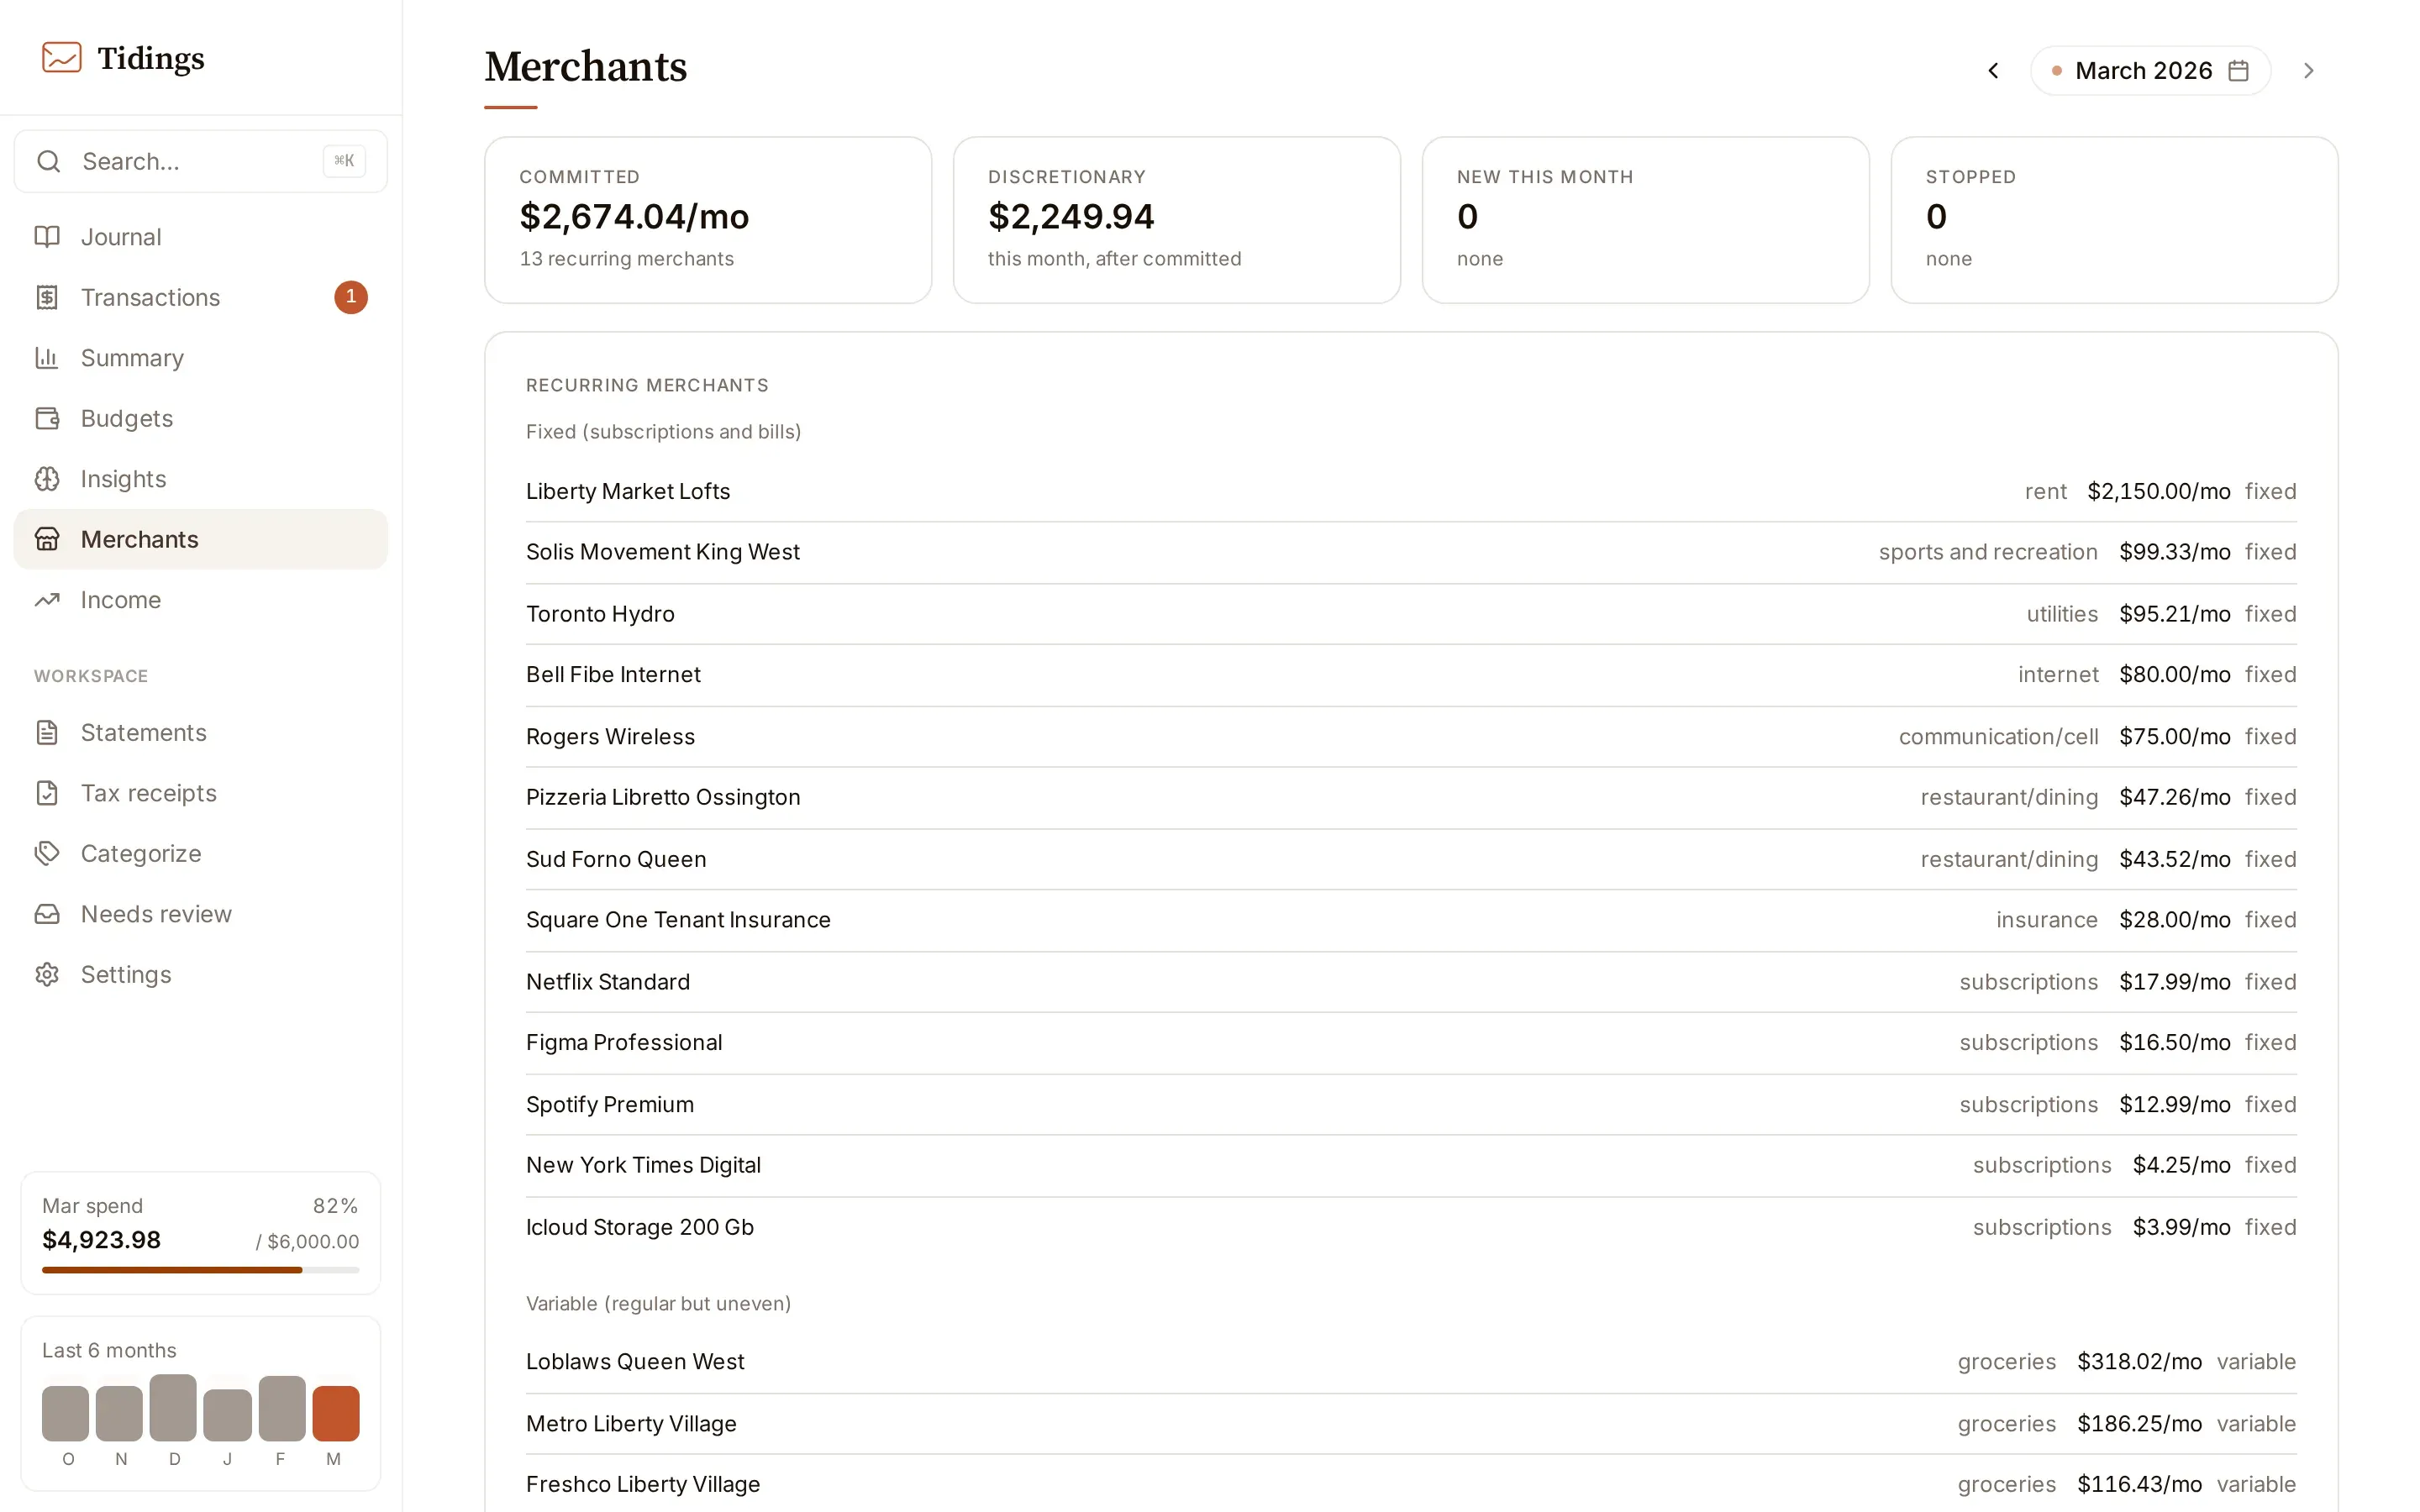Image resolution: width=2420 pixels, height=1512 pixels.
Task: Open the Icloud Storage 200 Gb row
Action: coord(1411,1227)
